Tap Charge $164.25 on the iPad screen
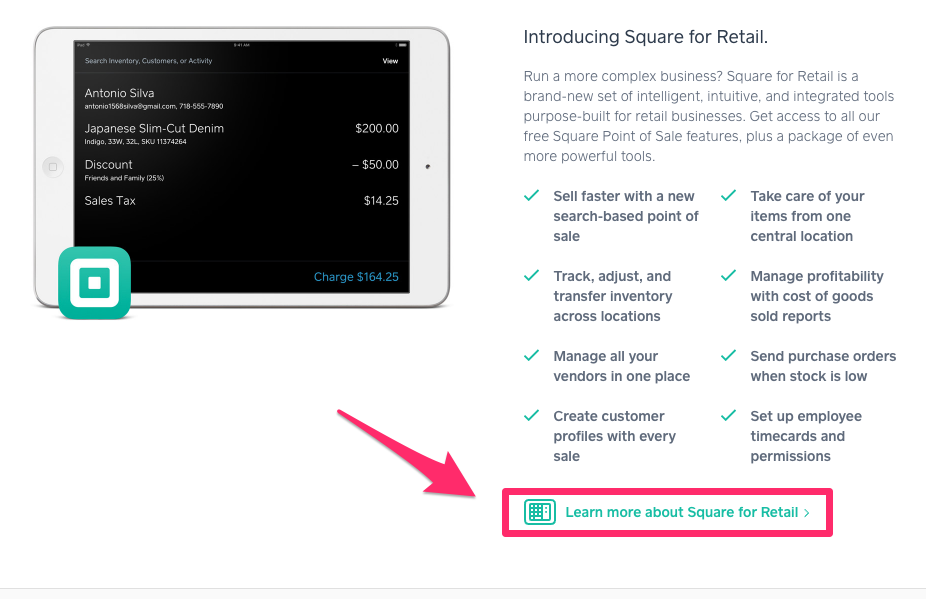The height and width of the screenshot is (599, 926). [x=356, y=276]
